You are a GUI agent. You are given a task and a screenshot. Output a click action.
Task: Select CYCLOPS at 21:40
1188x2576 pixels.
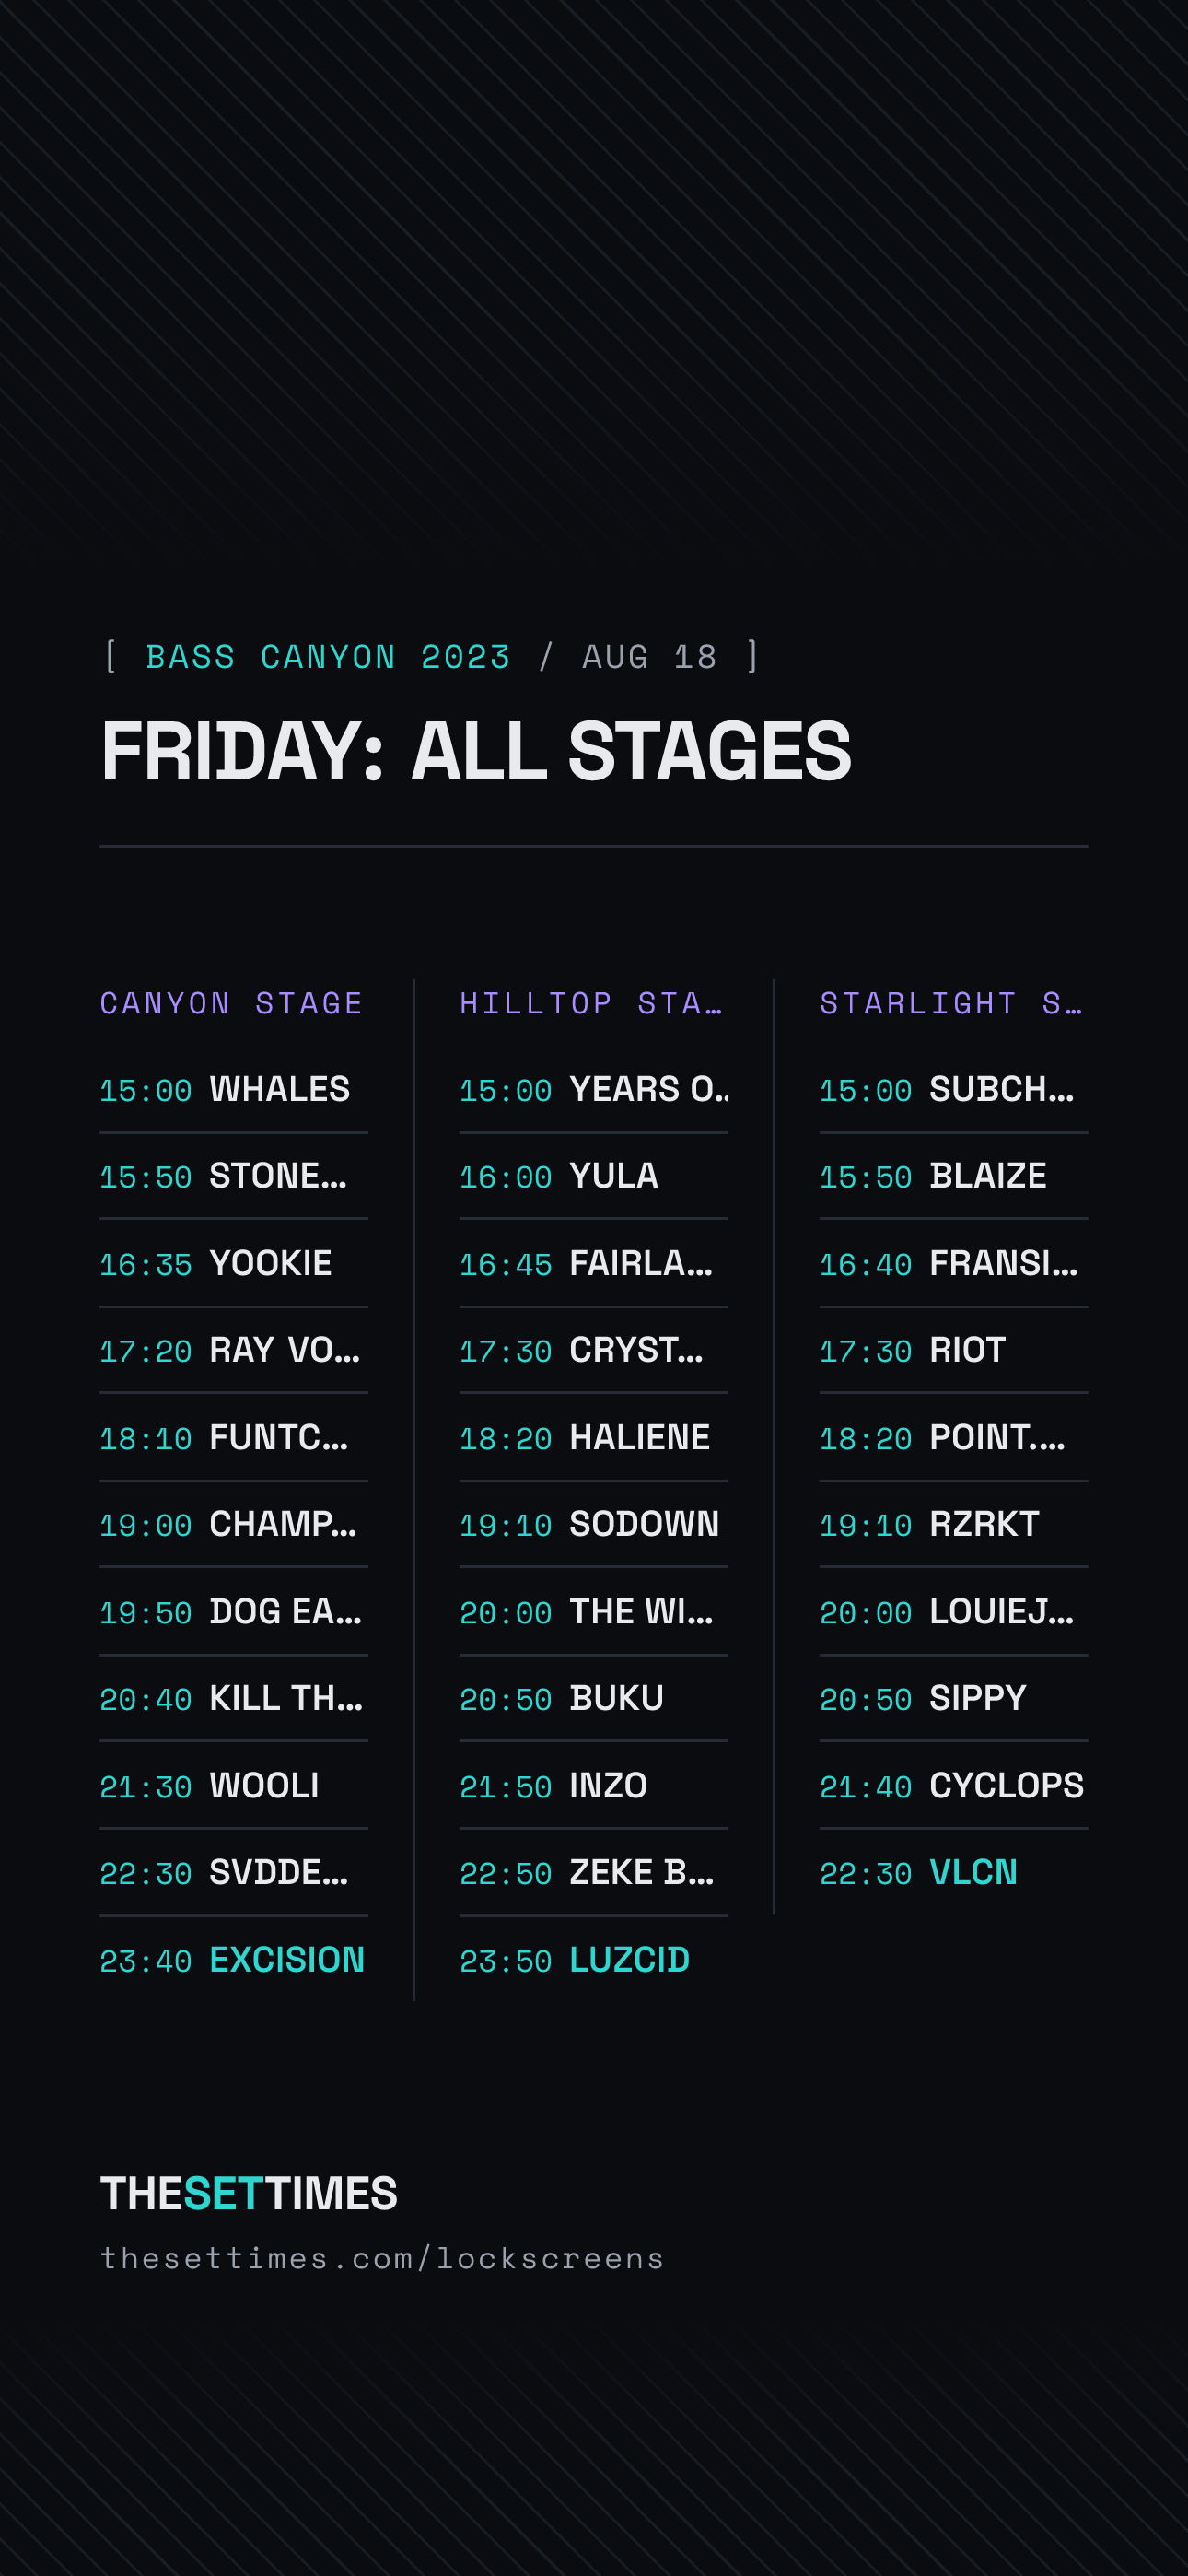[x=952, y=1785]
